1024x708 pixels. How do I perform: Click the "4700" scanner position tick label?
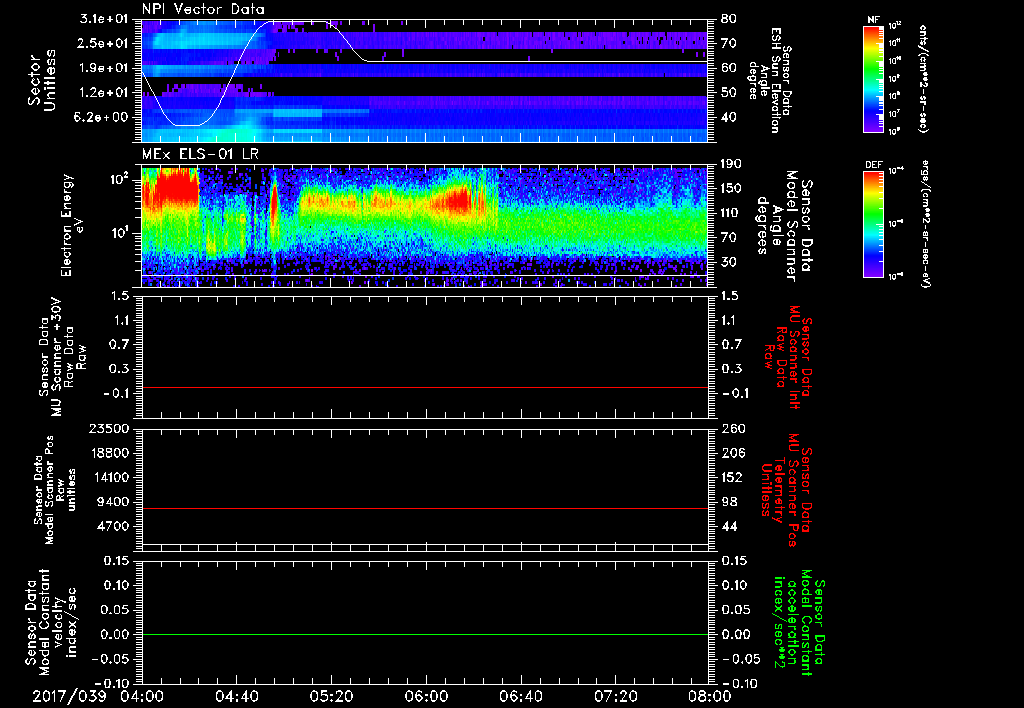click(x=112, y=526)
